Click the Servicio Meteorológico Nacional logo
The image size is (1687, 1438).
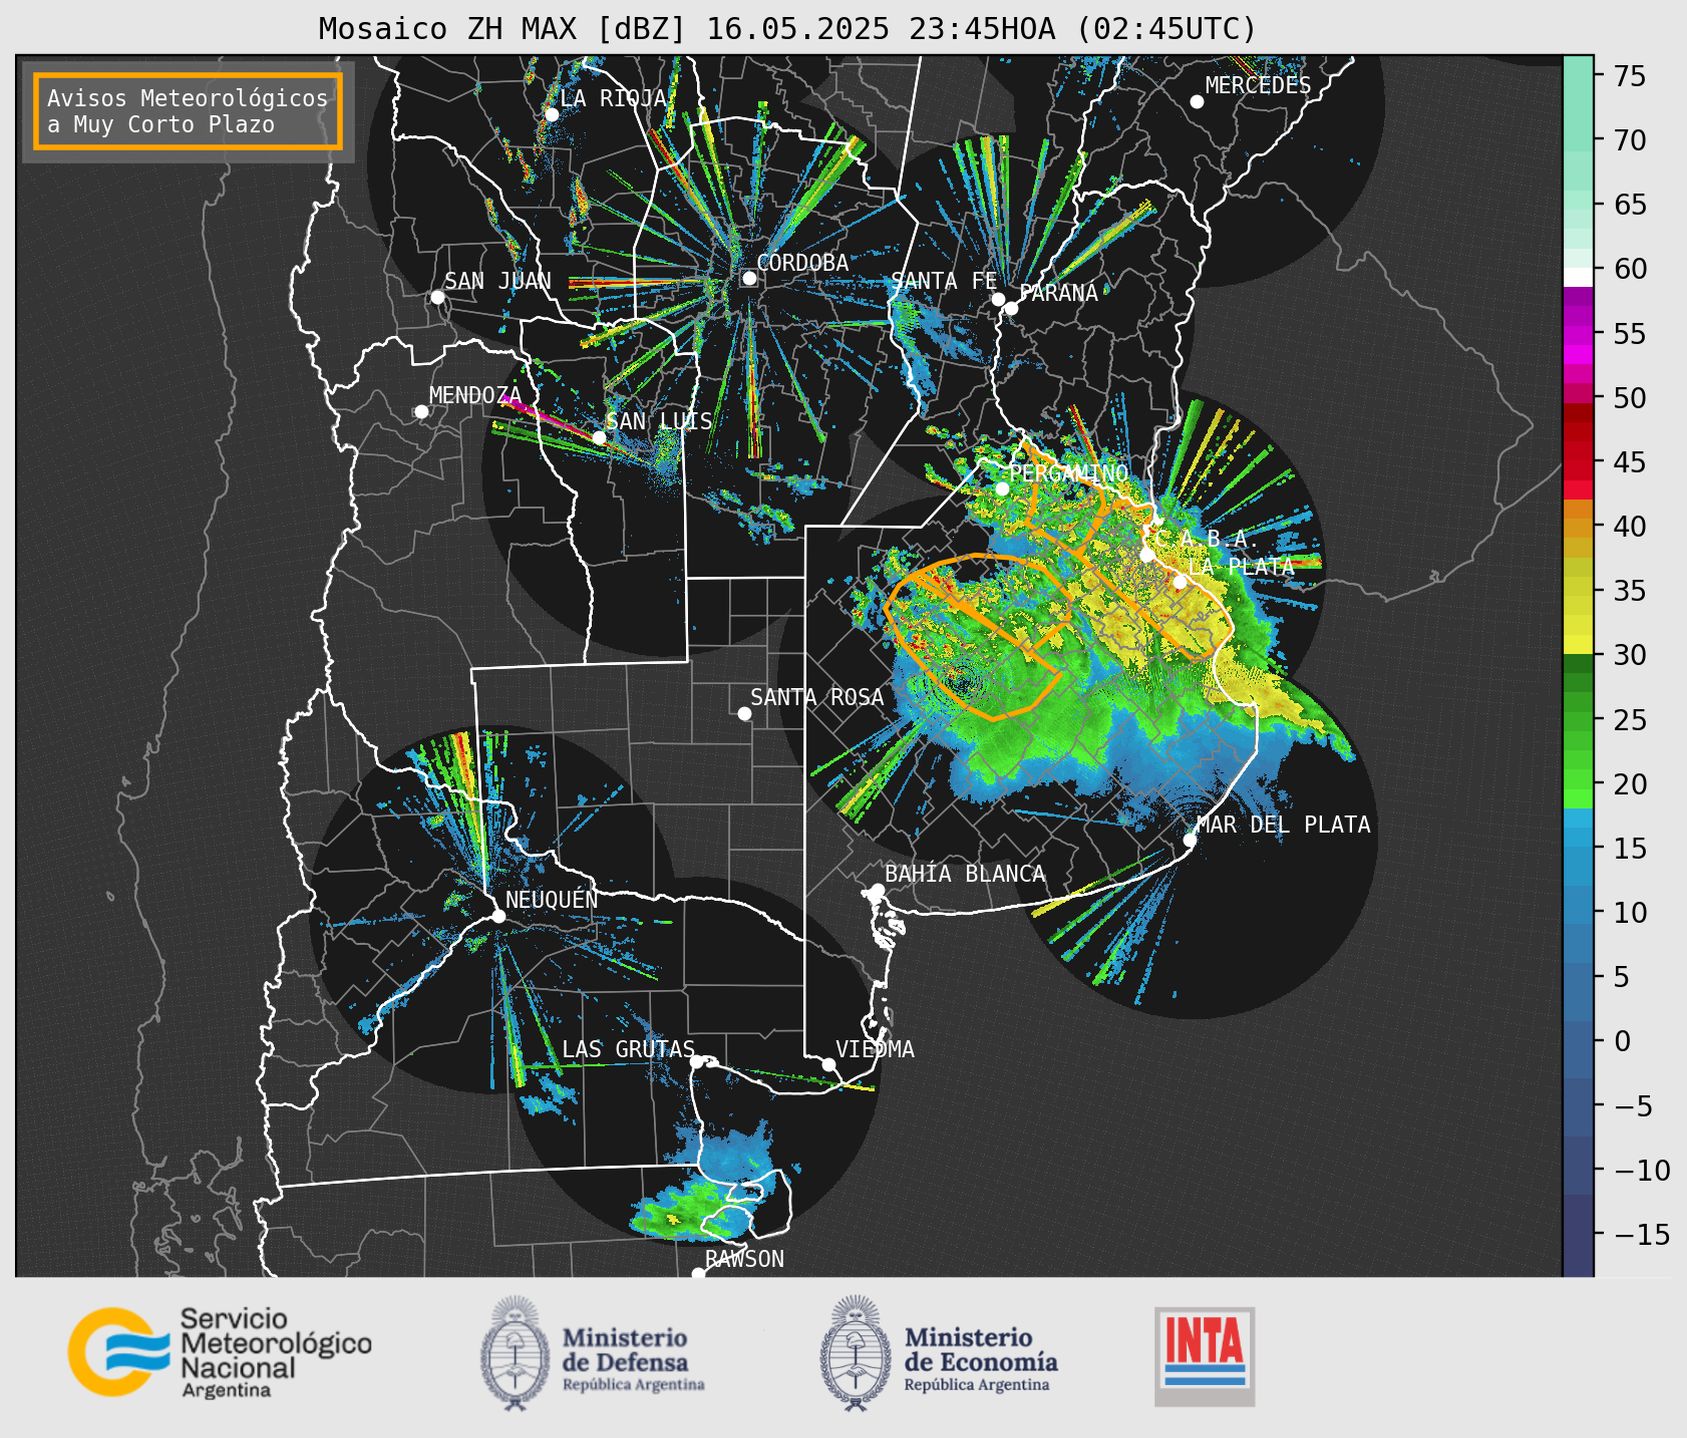coord(220,1352)
